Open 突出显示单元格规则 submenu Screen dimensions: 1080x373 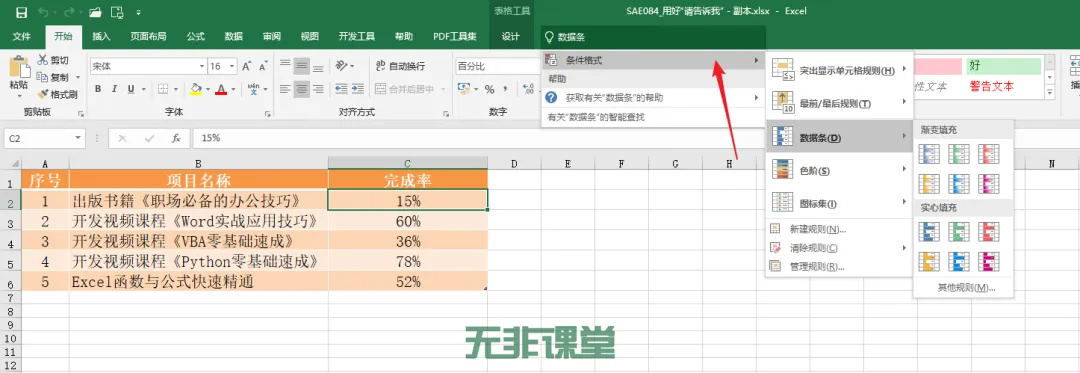[x=839, y=70]
